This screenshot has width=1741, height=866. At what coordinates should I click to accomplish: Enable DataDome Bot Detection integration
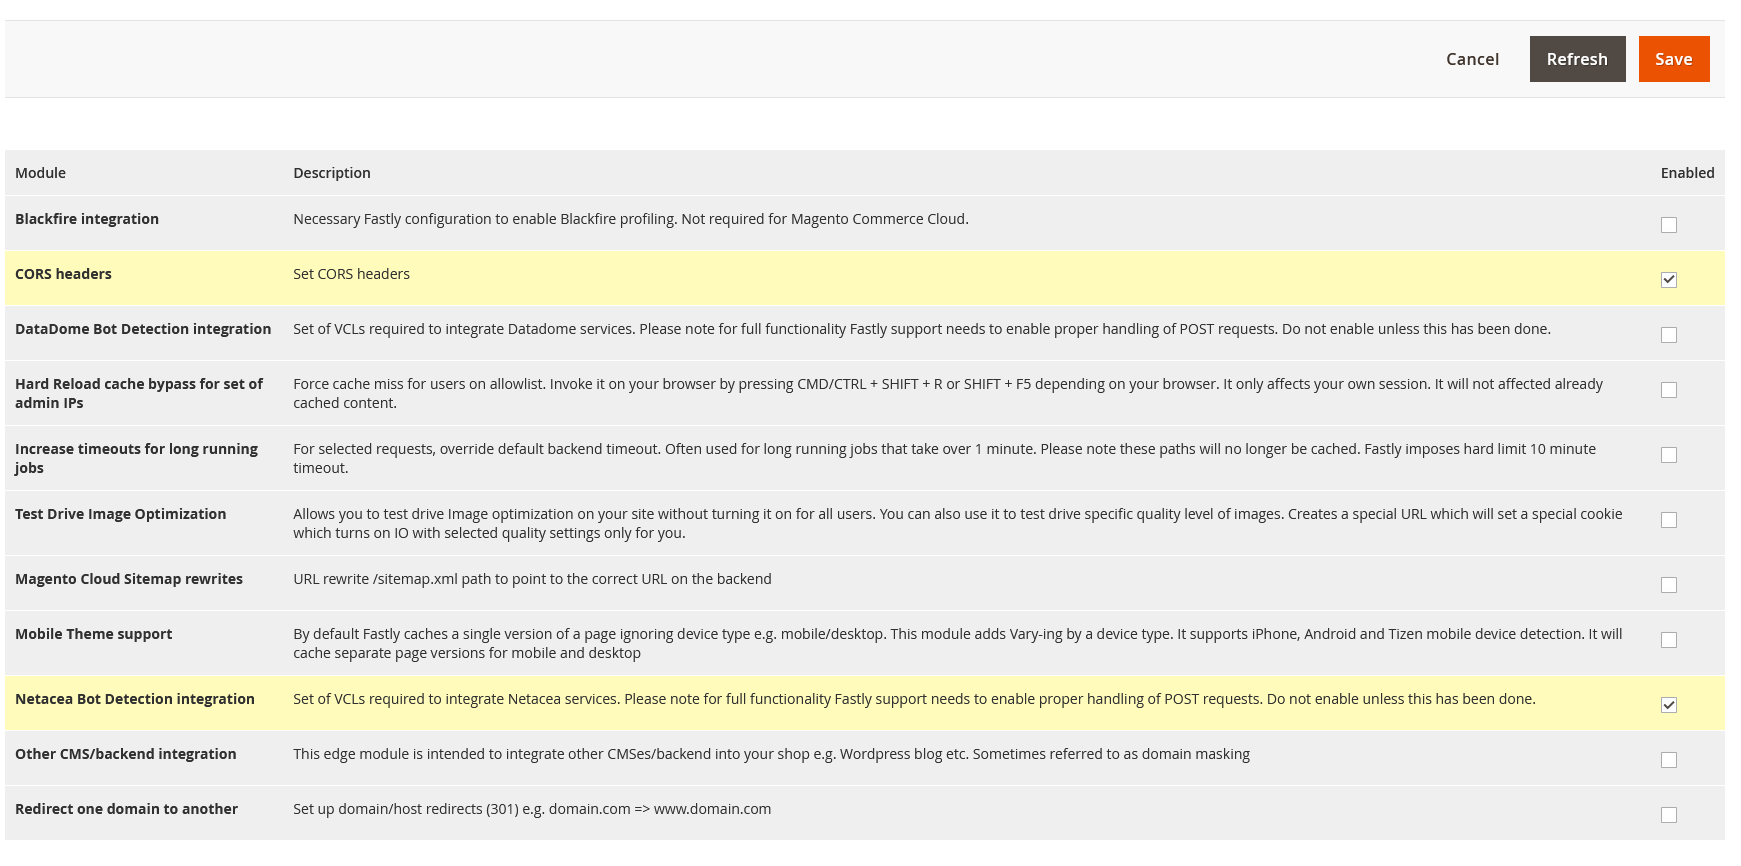coord(1668,335)
